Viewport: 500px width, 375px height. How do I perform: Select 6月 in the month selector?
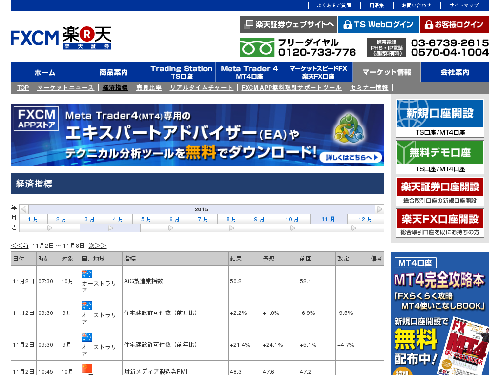(x=174, y=219)
